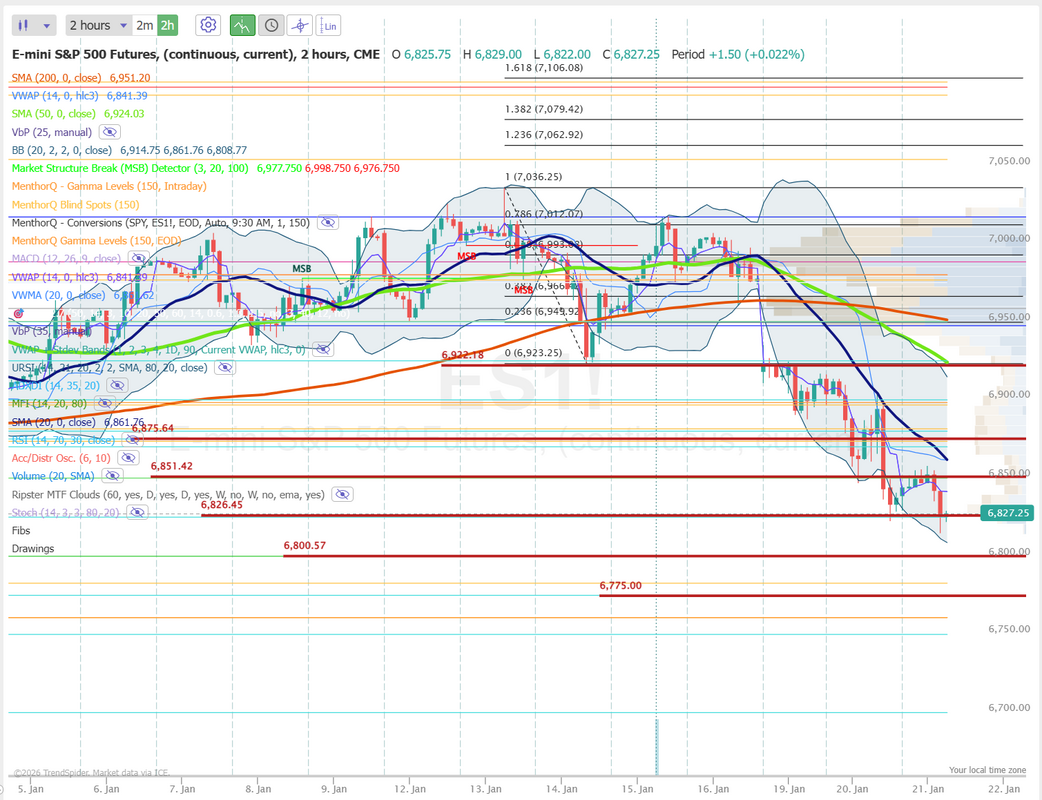Viewport: 1042px width, 800px height.
Task: Activate the crosshair cursor icon
Action: coord(299,25)
